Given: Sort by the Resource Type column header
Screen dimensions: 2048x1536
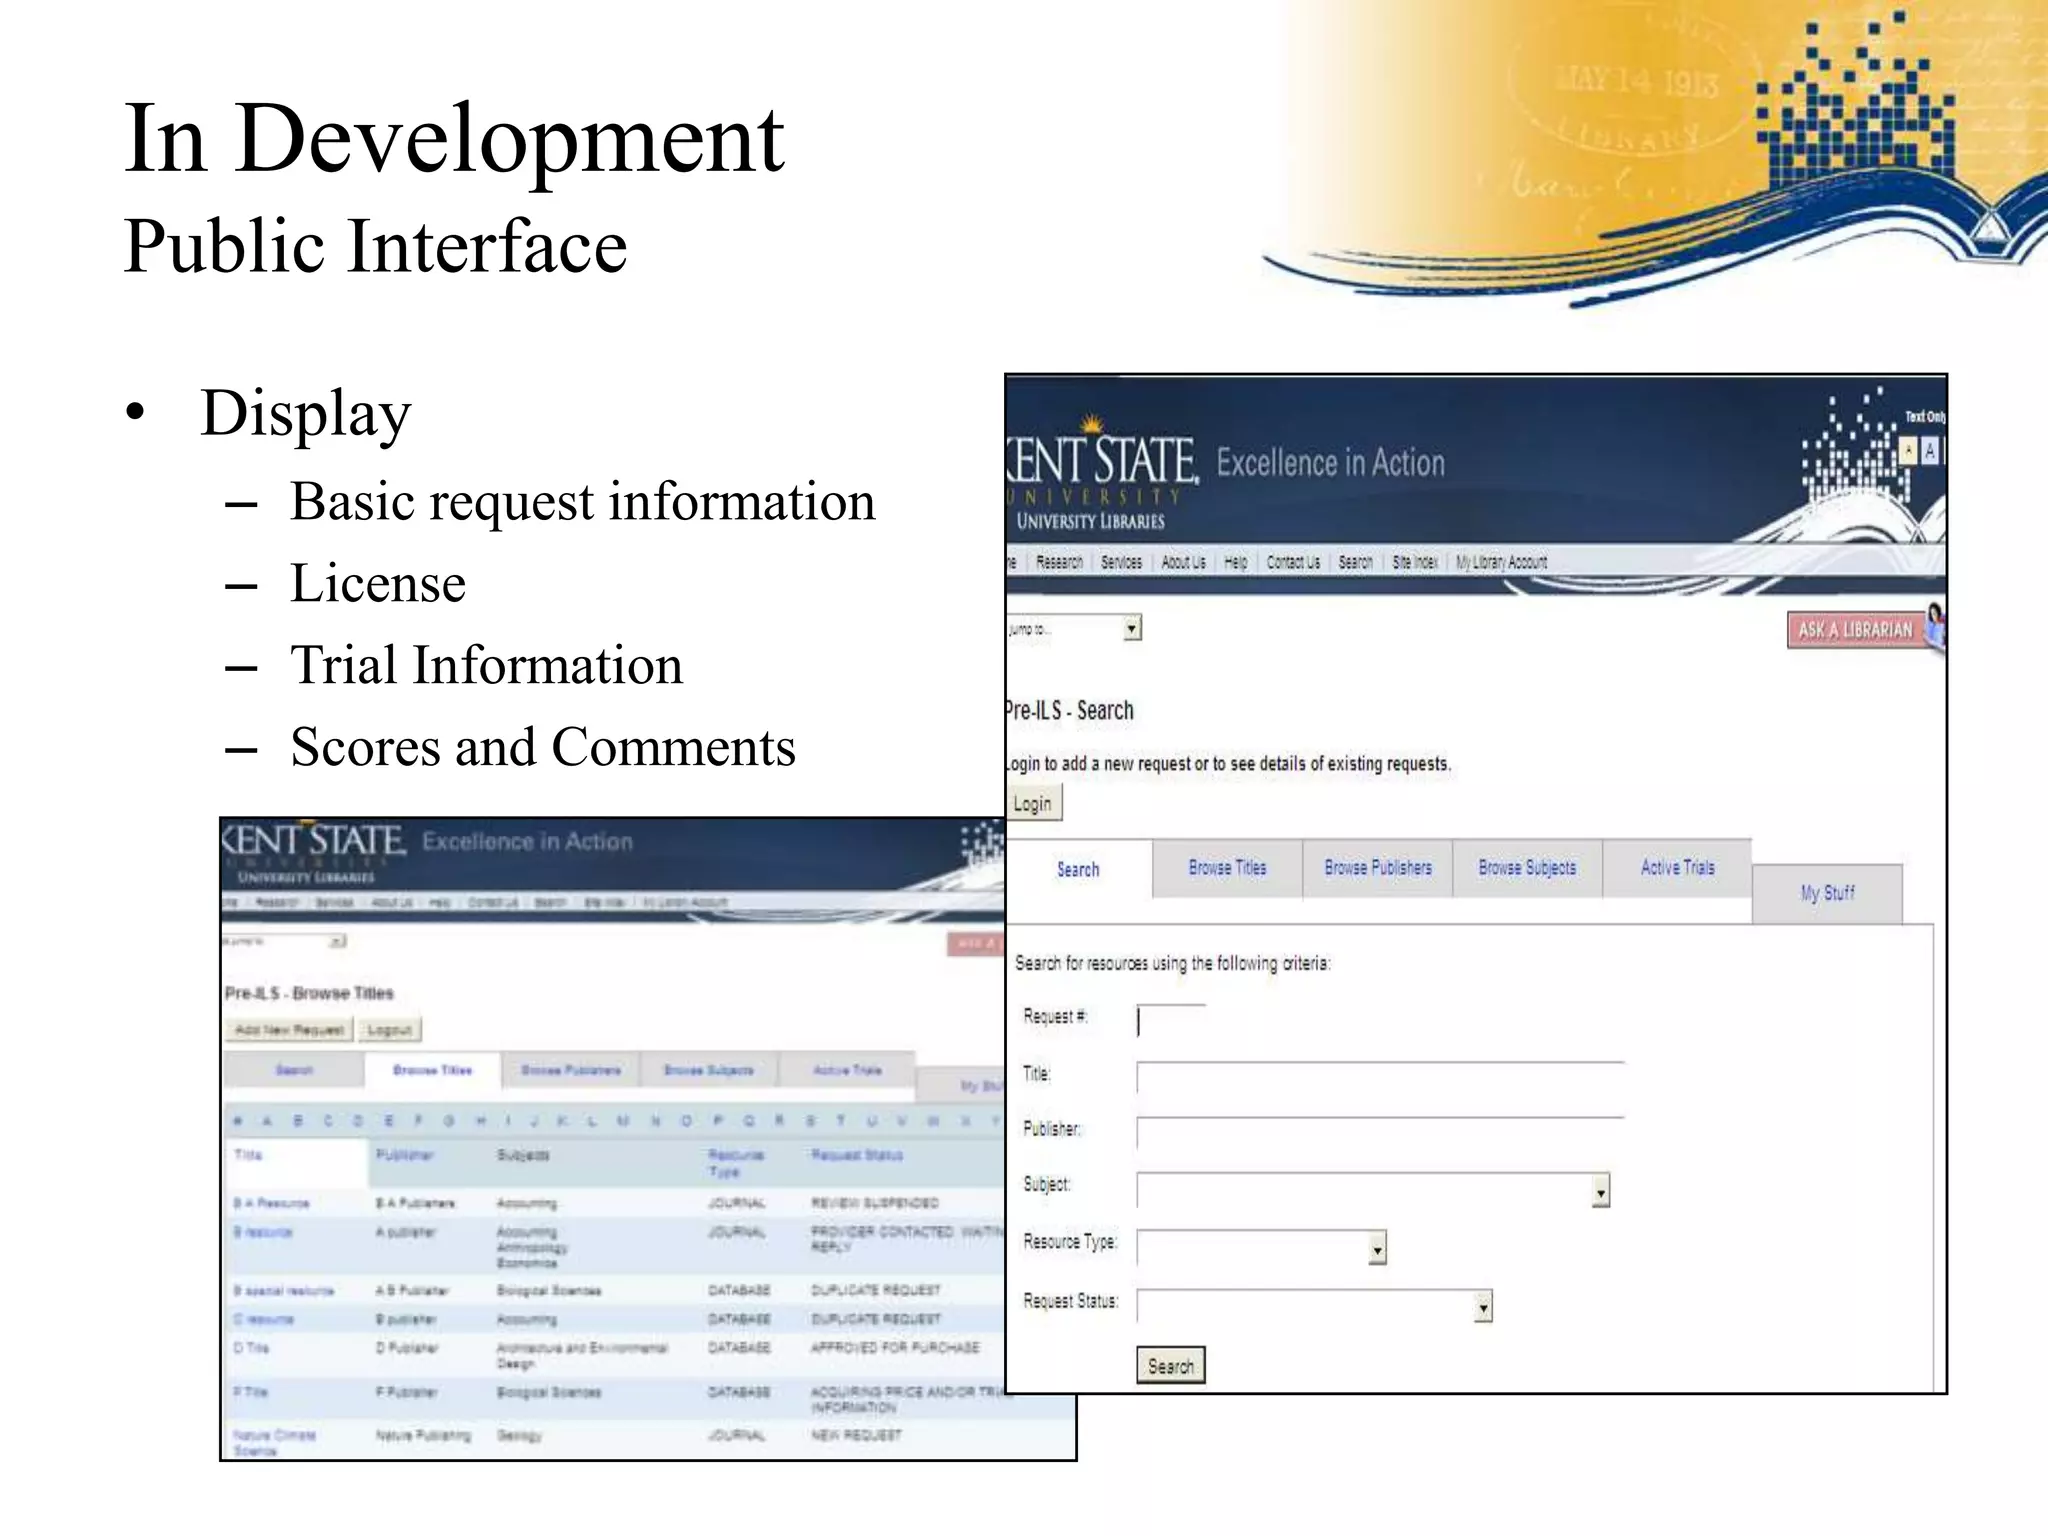Looking at the screenshot, I should point(736,1163).
